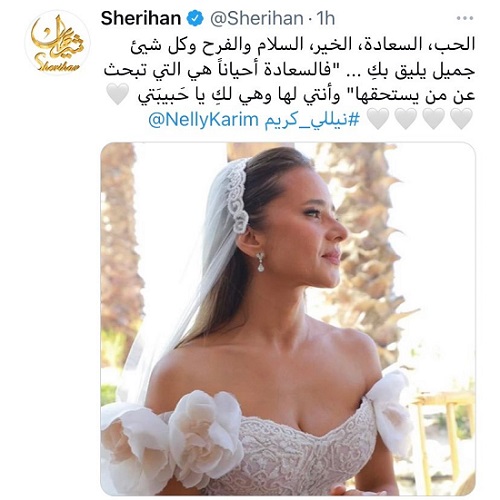
Task: Click the bride's drop earring in the photo
Action: [260, 261]
